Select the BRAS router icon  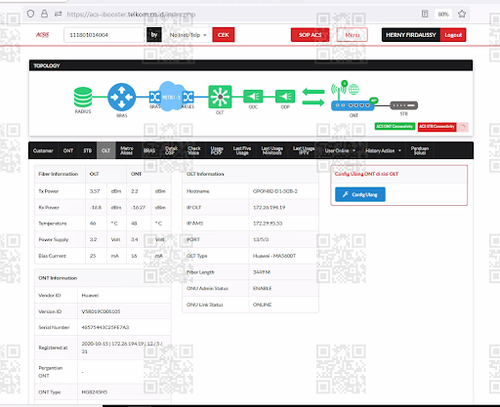[122, 97]
